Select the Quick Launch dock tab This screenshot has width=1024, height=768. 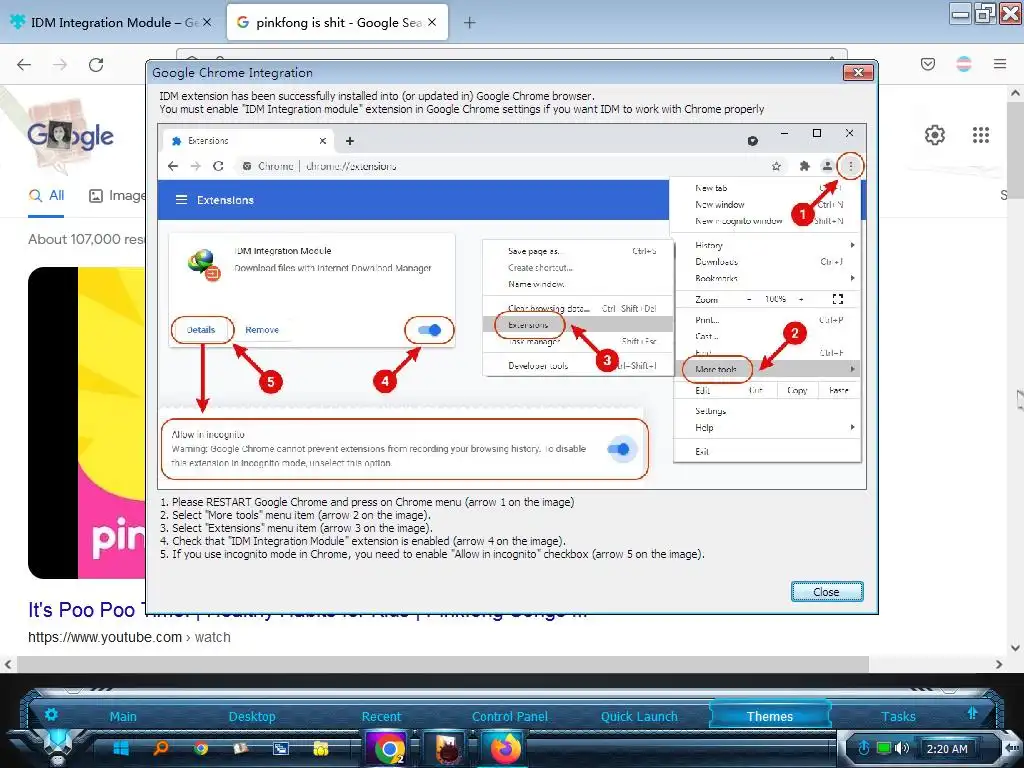pos(639,716)
